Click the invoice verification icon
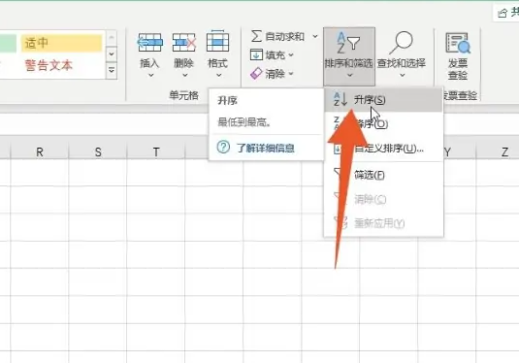519x363 pixels. 457,43
